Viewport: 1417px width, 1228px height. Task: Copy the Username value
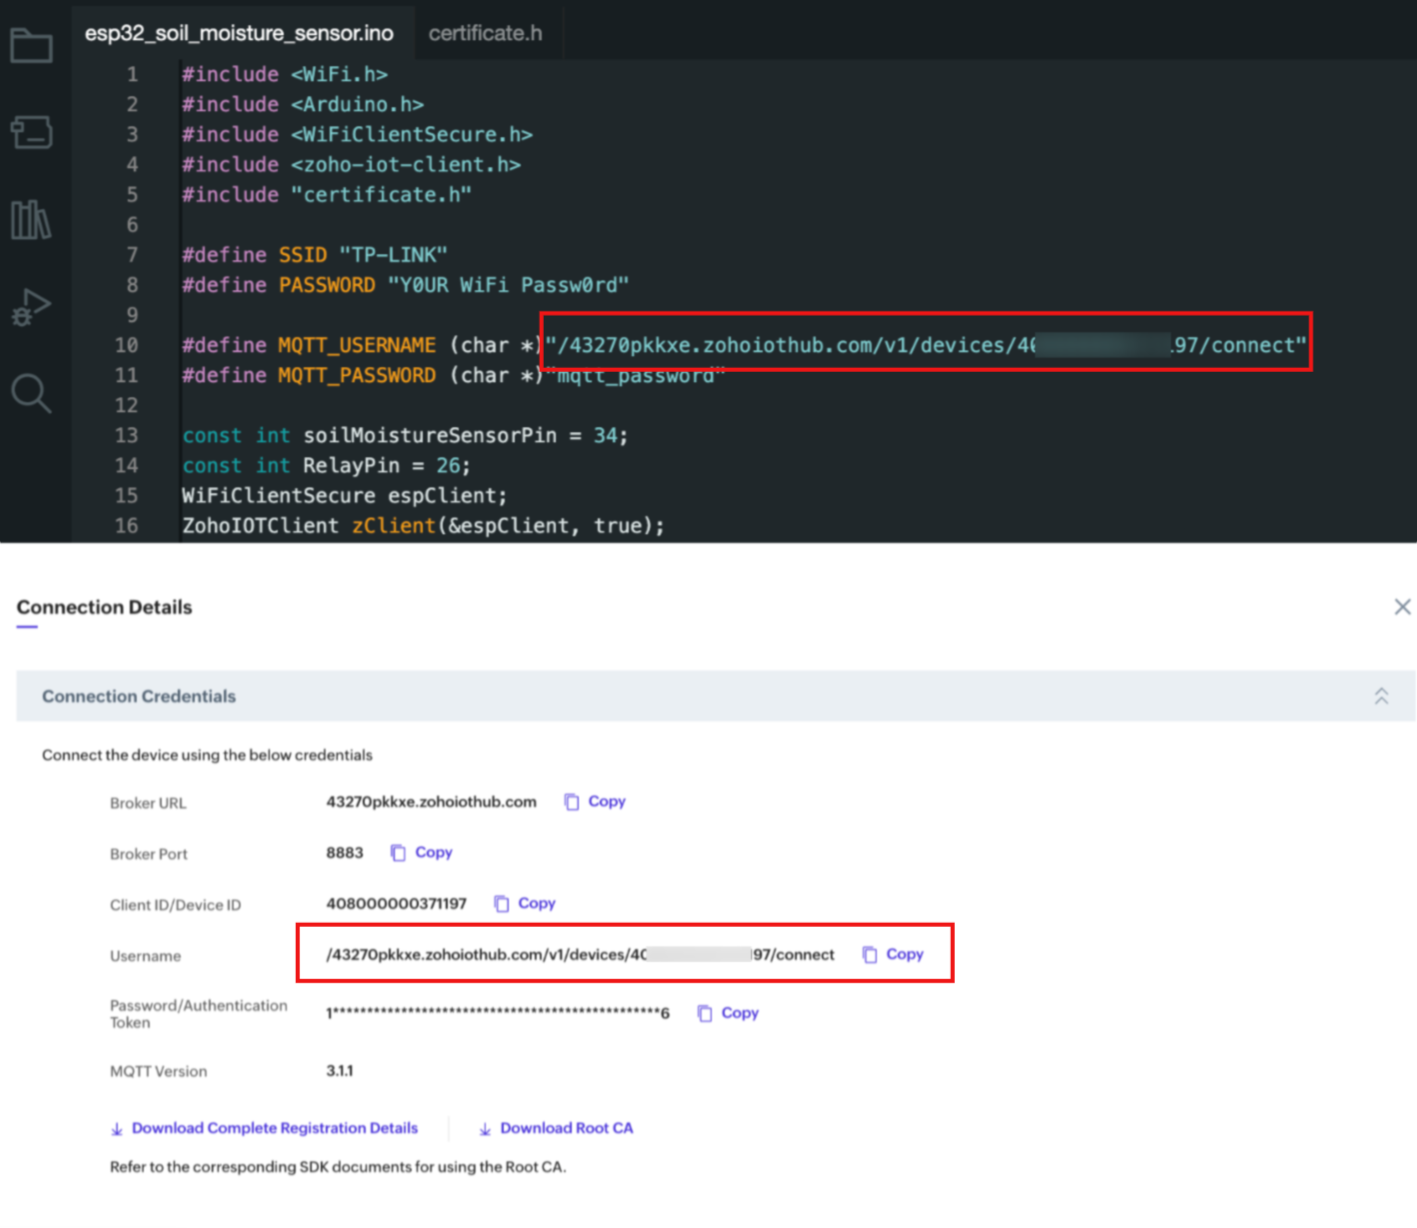point(904,954)
